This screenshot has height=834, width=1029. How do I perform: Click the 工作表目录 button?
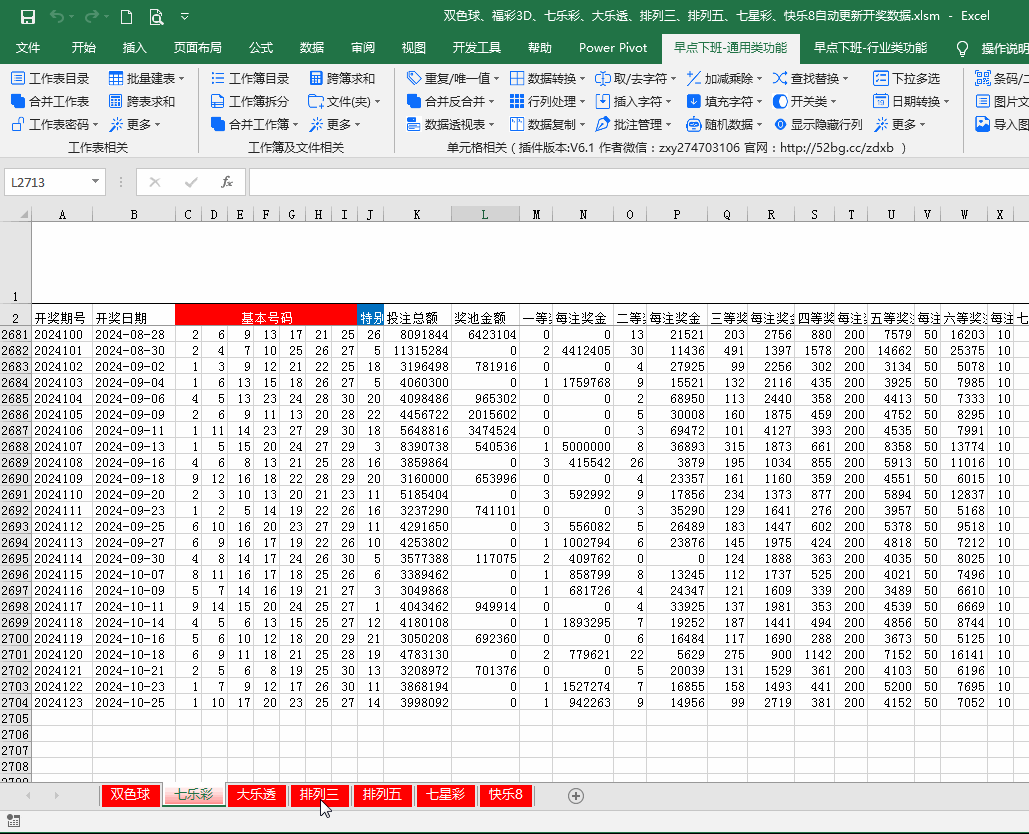point(51,79)
